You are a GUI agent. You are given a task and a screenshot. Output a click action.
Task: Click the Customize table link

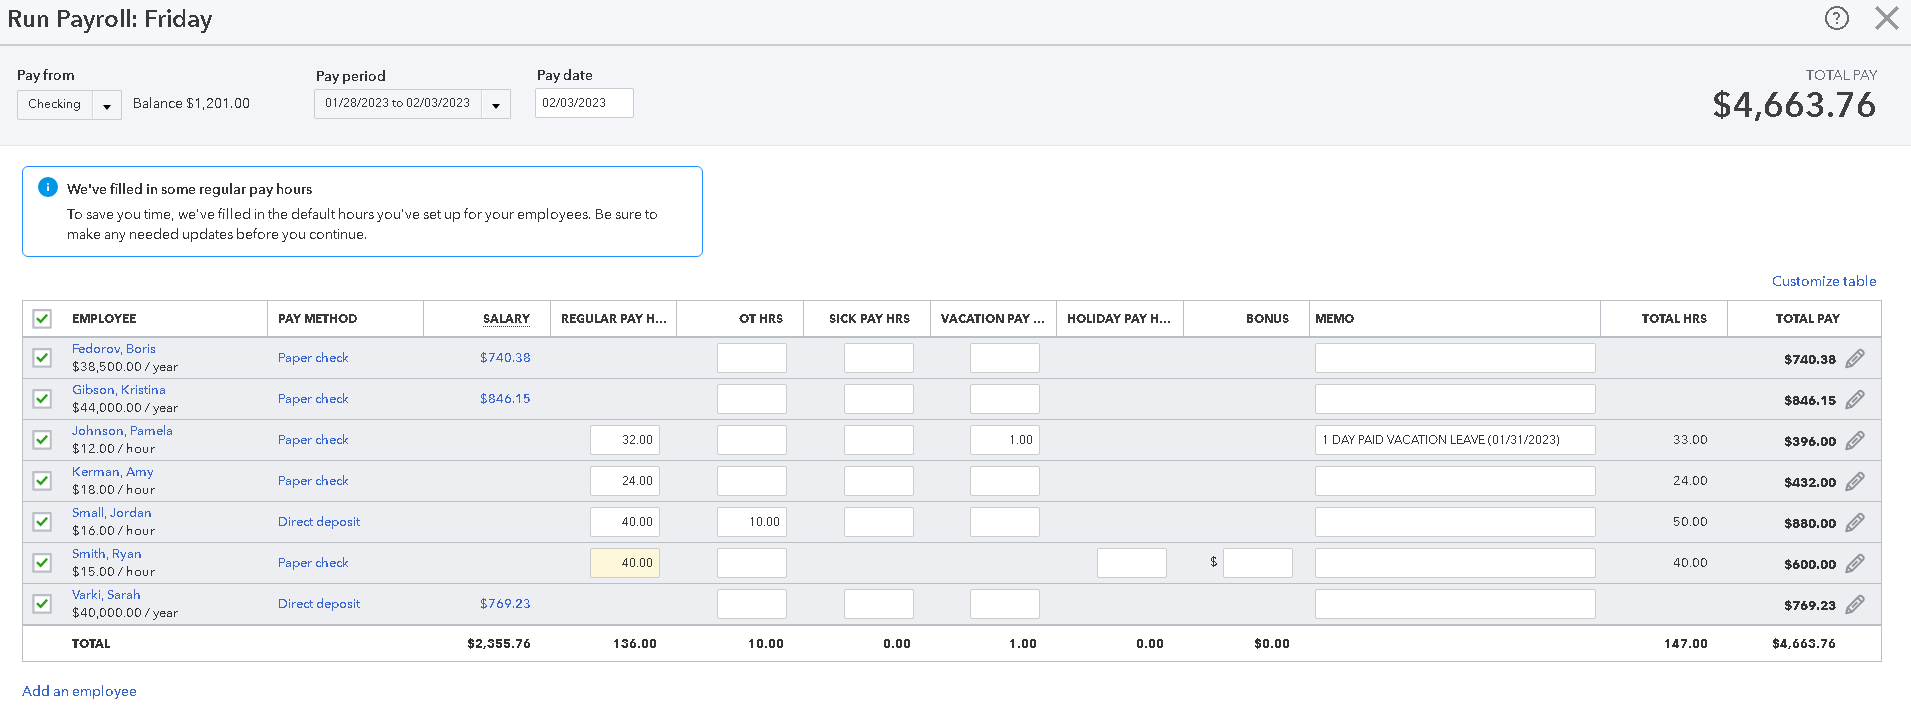(1823, 281)
